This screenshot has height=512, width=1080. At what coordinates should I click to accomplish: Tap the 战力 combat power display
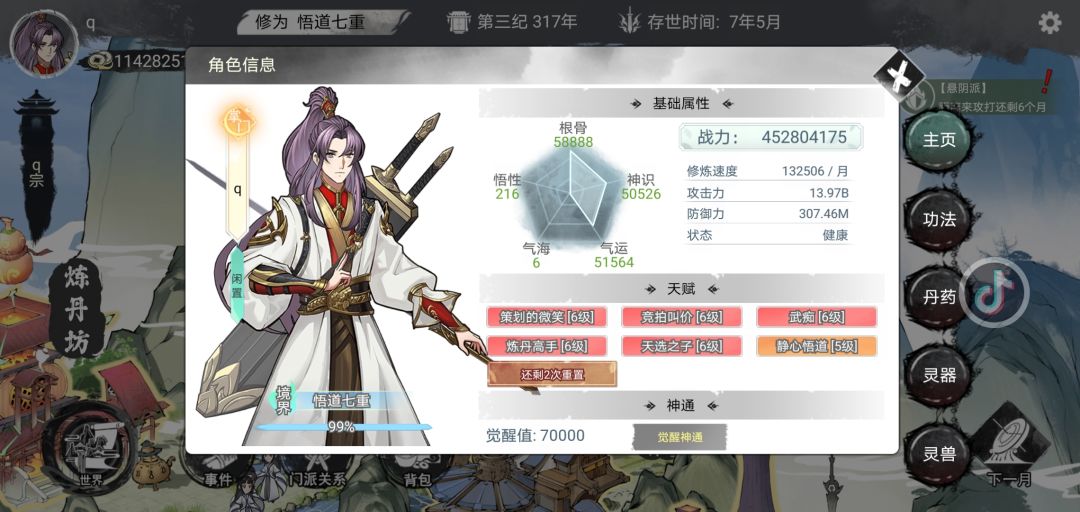pyautogui.click(x=771, y=137)
